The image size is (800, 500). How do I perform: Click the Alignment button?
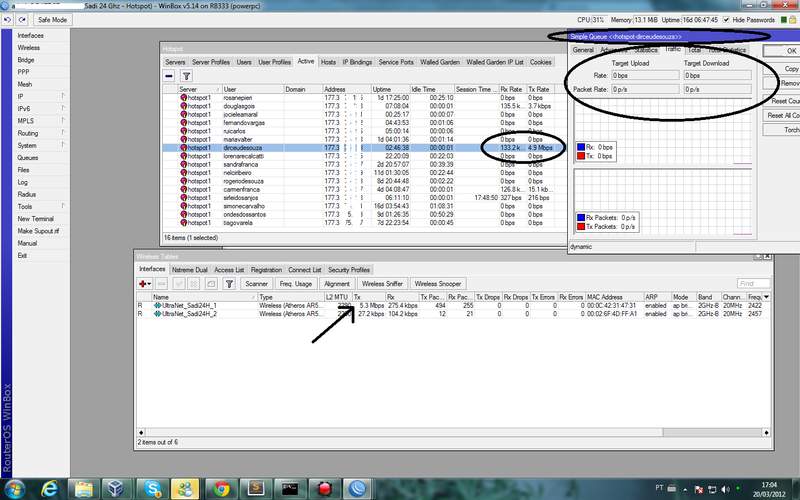pos(337,284)
